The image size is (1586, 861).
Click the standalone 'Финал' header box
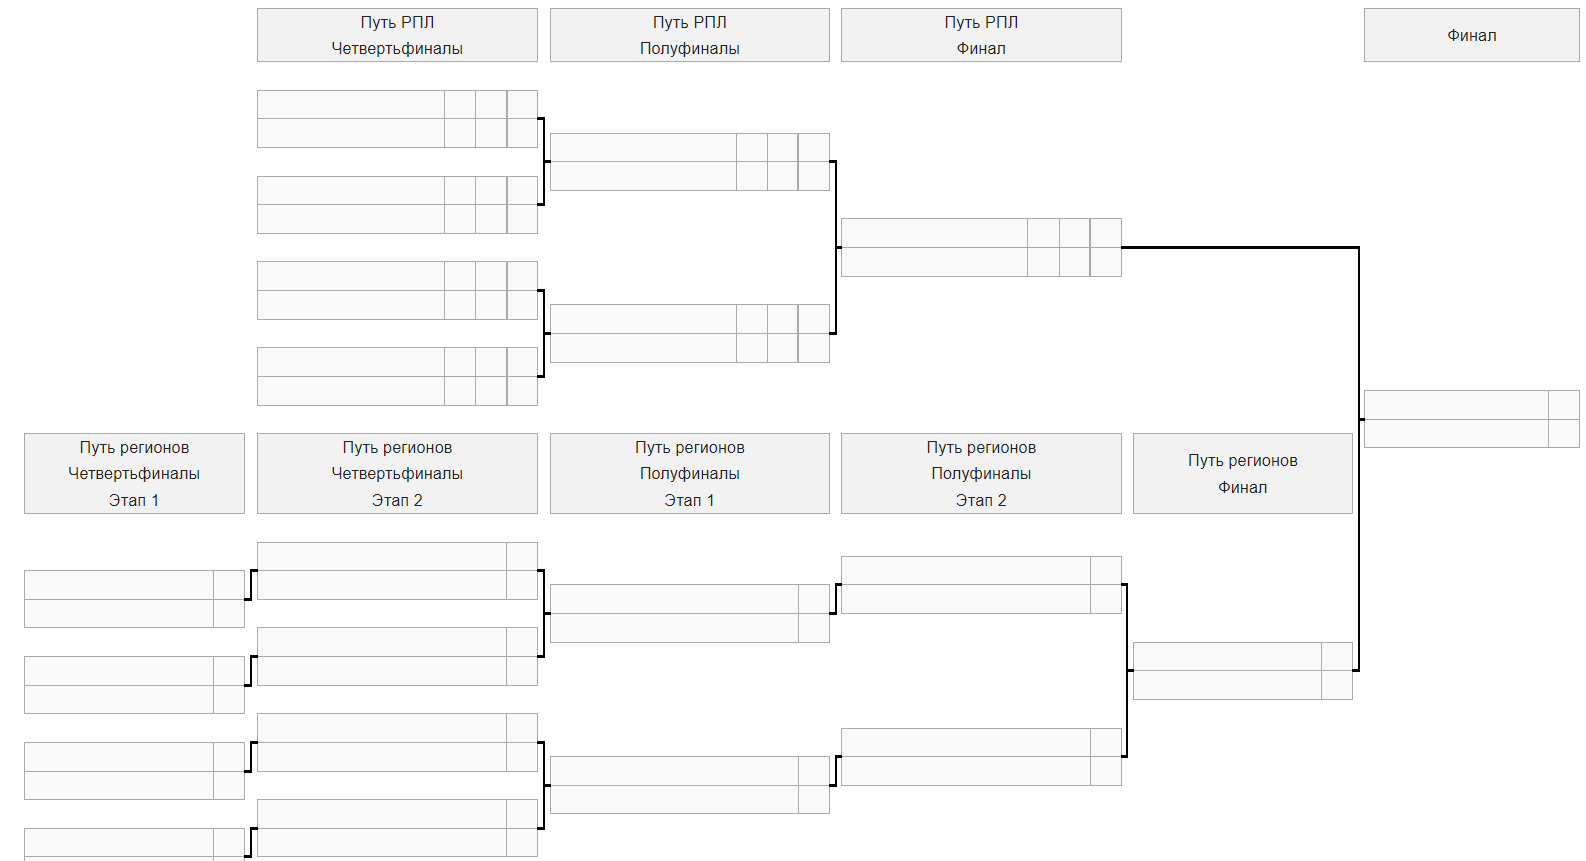click(x=1471, y=35)
